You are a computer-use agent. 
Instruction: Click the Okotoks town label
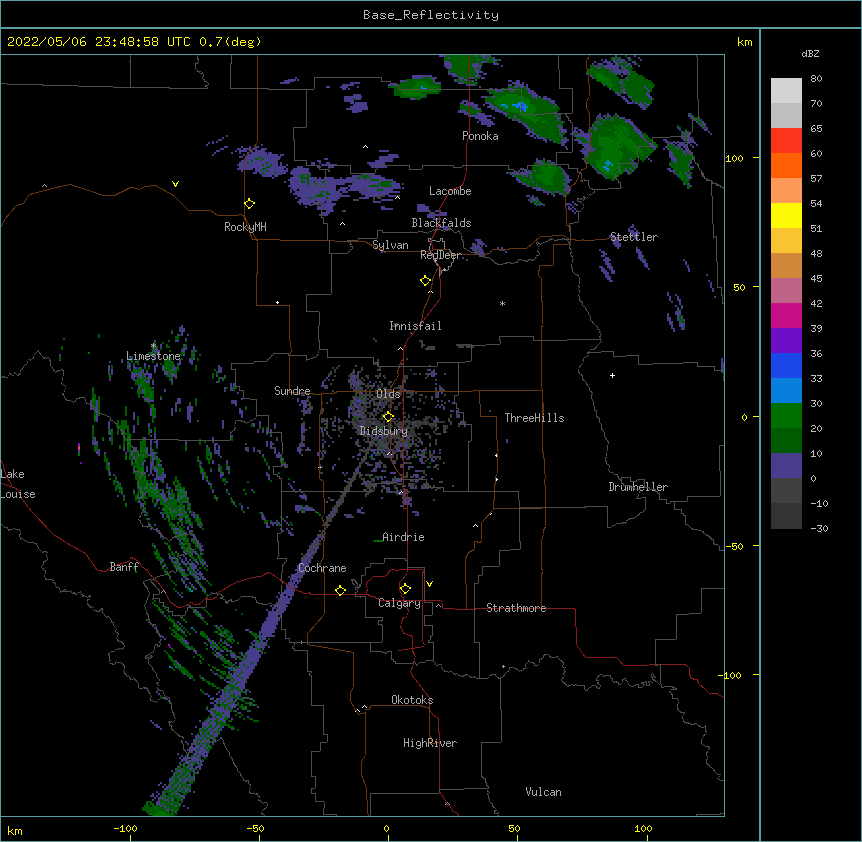click(412, 700)
